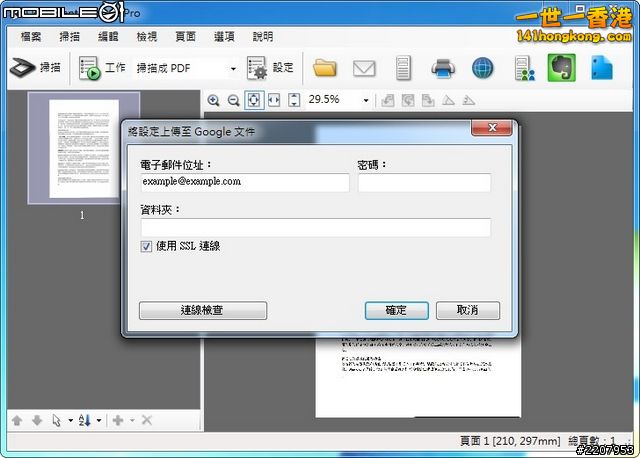Expand the 掃描成 PDF profile dropdown
The width and height of the screenshot is (640, 458).
pyautogui.click(x=233, y=69)
